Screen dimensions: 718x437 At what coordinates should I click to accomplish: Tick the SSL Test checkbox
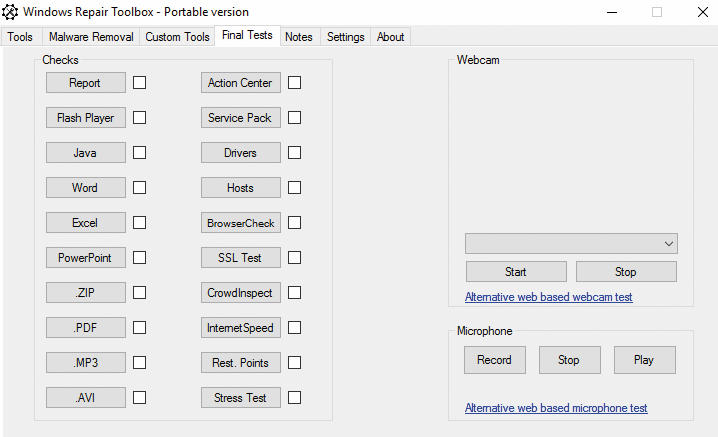(294, 257)
